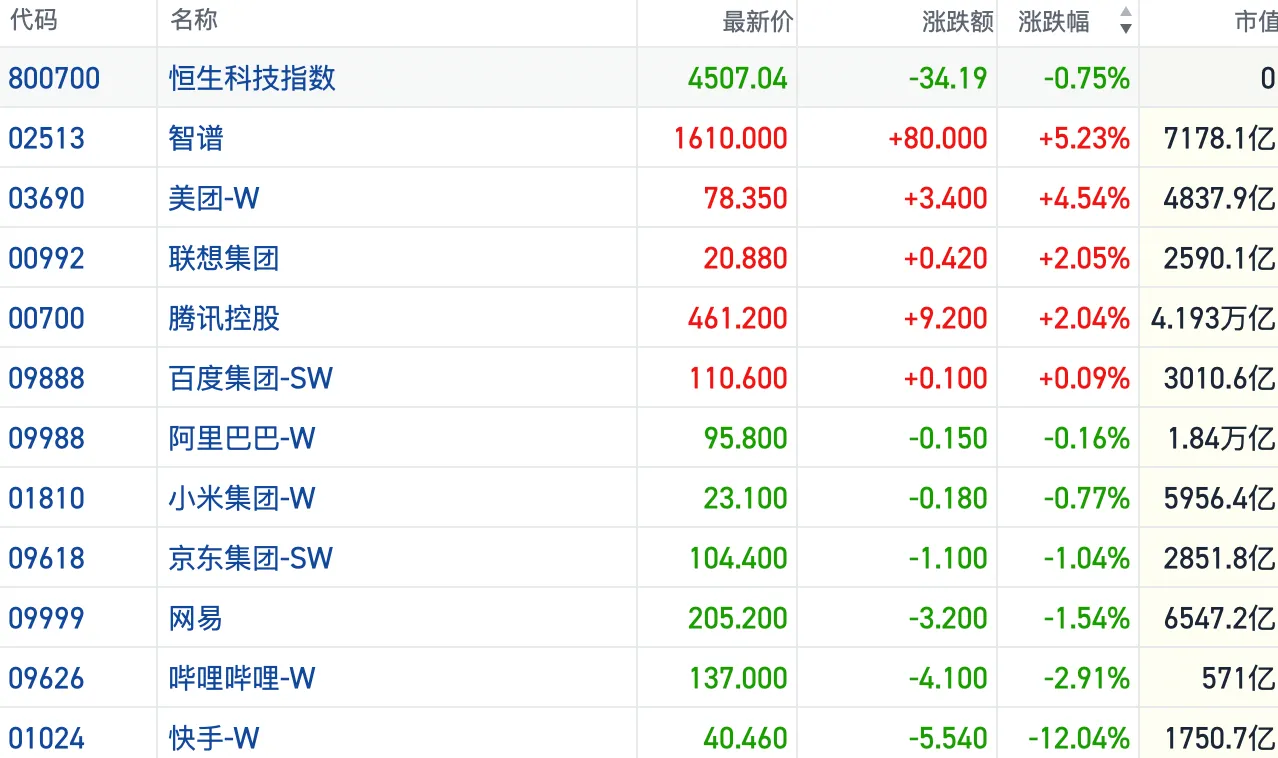This screenshot has height=758, width=1278.
Task: Open stock 快手-W
Action: coord(214,738)
